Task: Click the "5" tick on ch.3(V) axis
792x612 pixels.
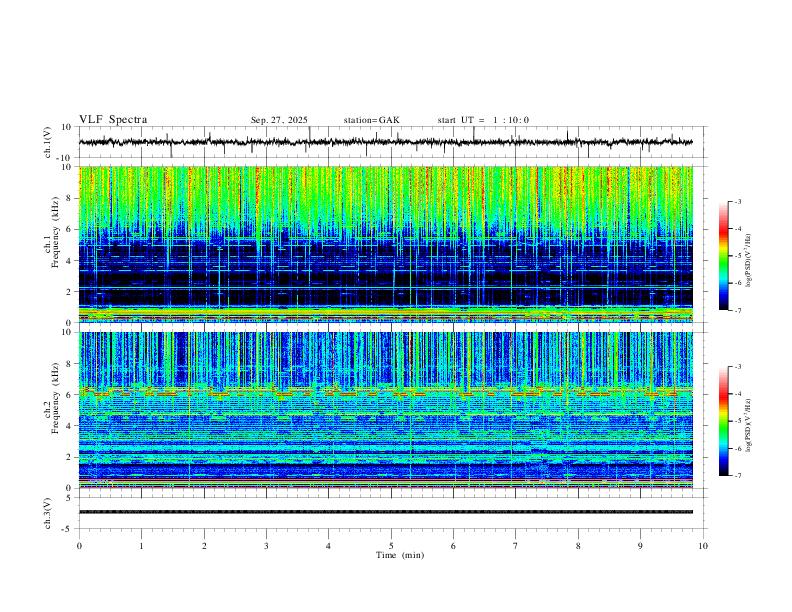Action: coord(69,498)
